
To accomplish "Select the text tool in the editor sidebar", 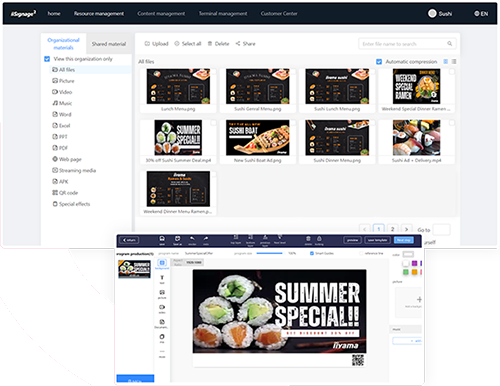I will coord(162,279).
